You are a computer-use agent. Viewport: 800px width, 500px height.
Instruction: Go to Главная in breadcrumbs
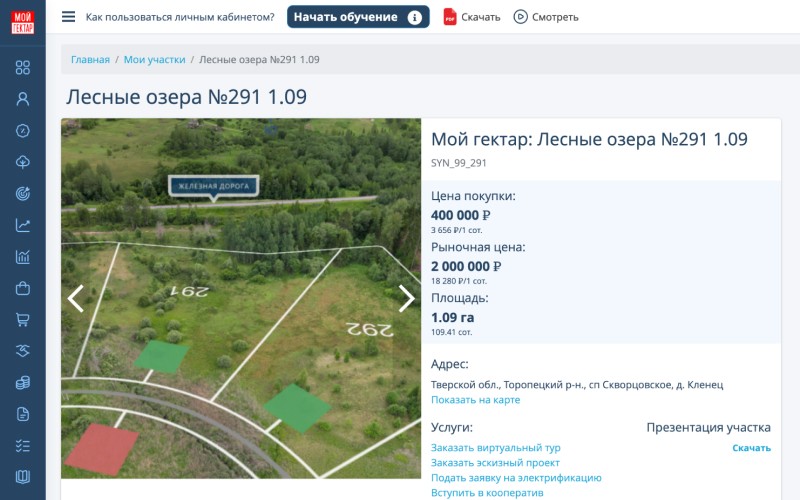click(90, 60)
